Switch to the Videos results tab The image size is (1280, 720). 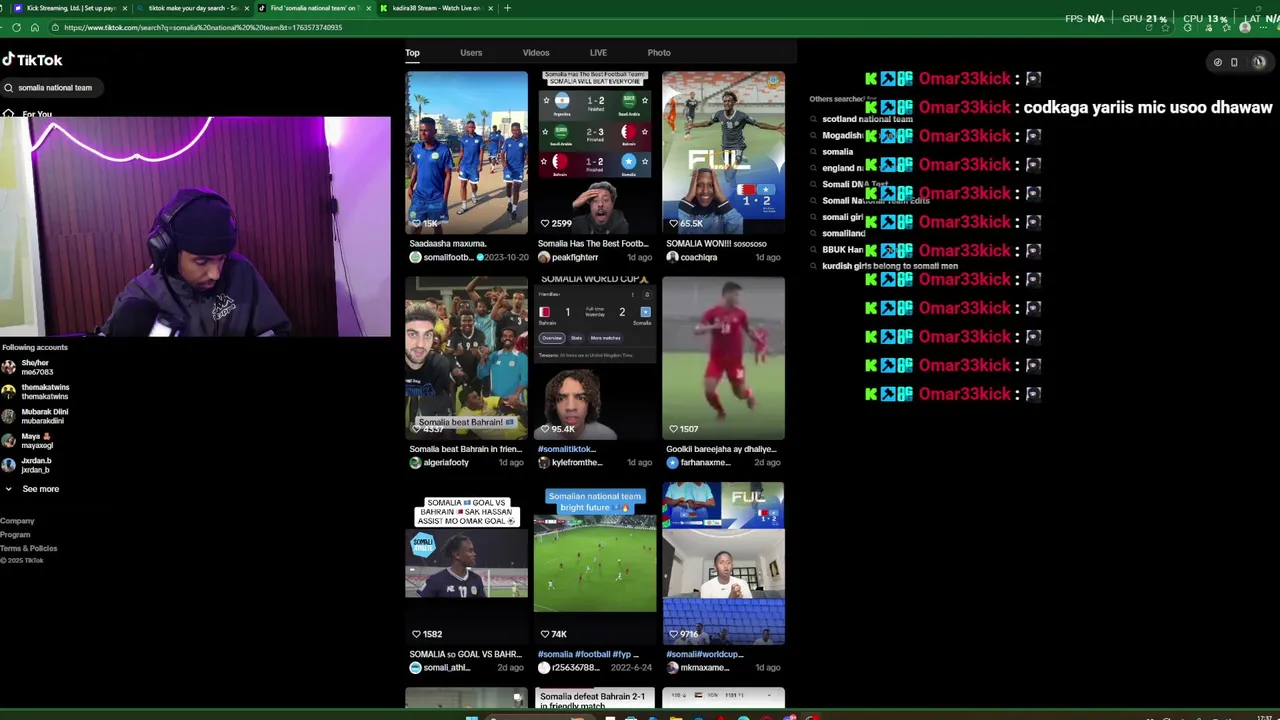coord(536,52)
